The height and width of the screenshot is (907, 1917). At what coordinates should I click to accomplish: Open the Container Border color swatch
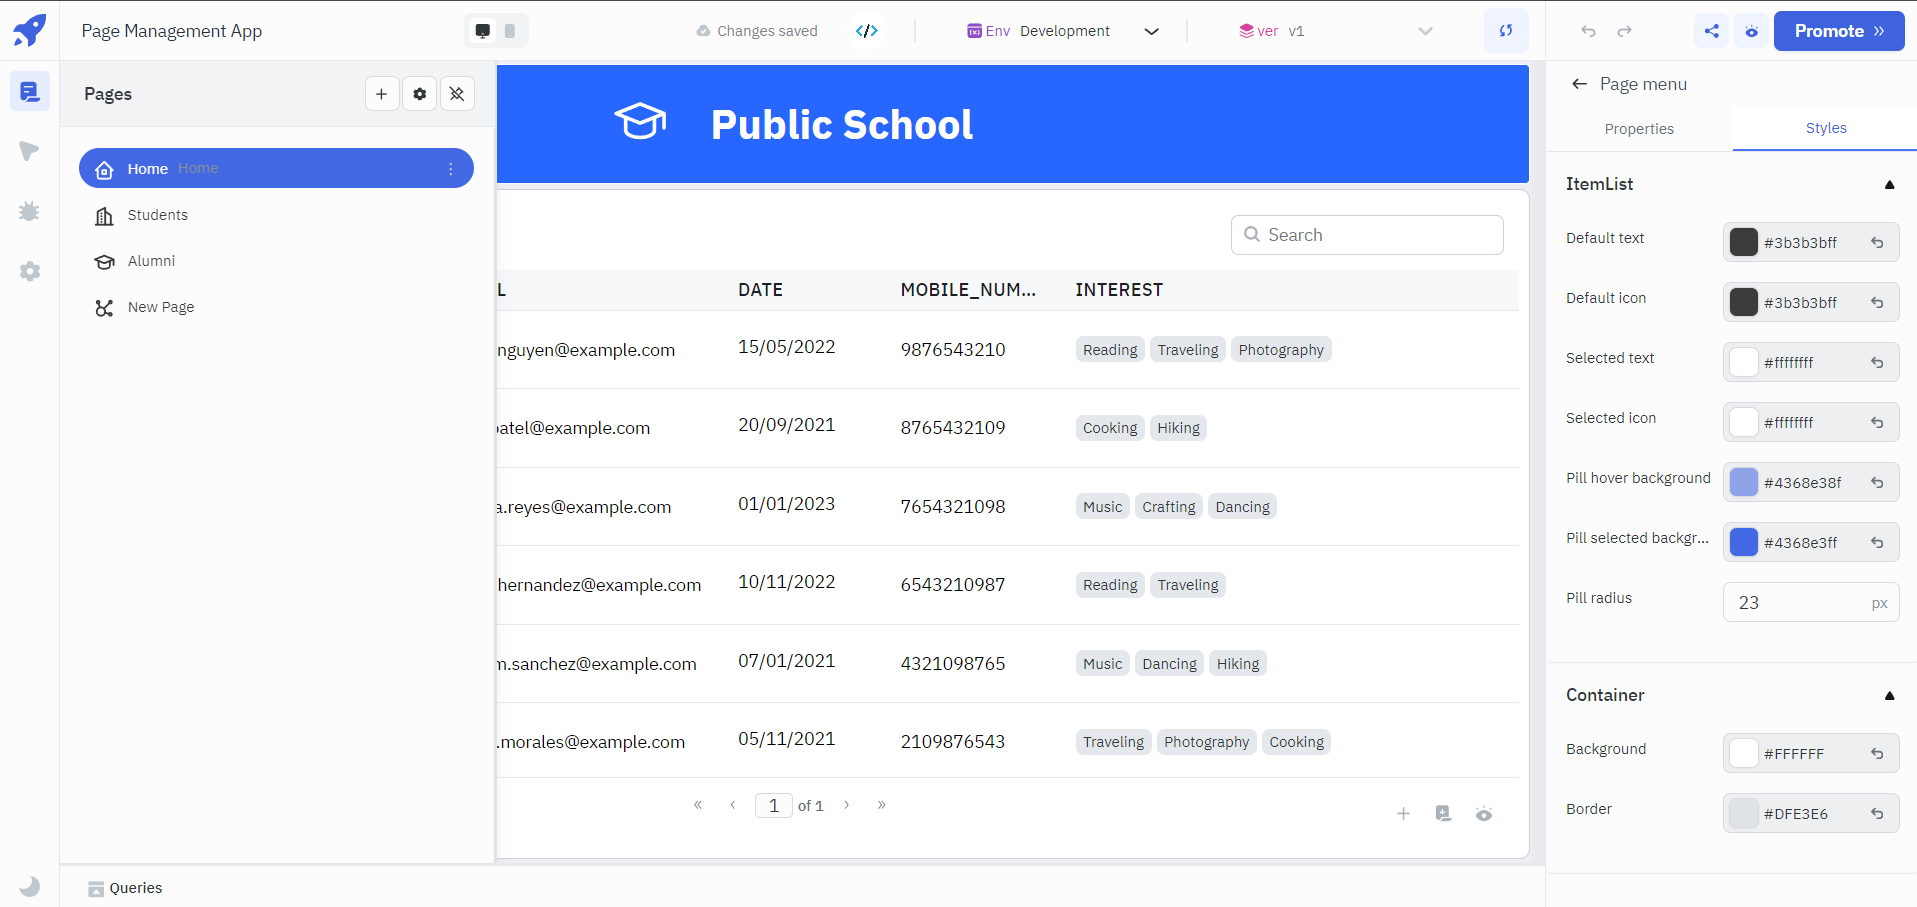pos(1744,813)
